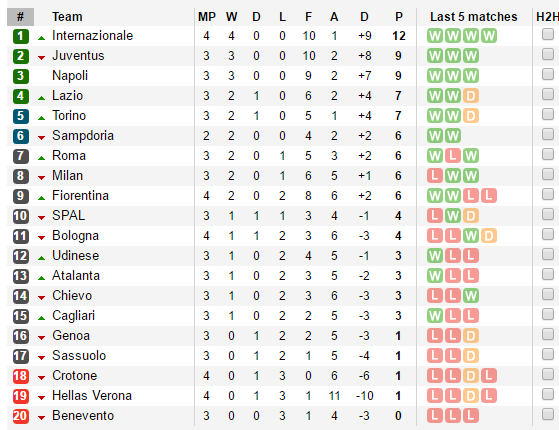Screen dimensions: 559x430
Task: Open the Juventus team link
Action: tap(78, 56)
